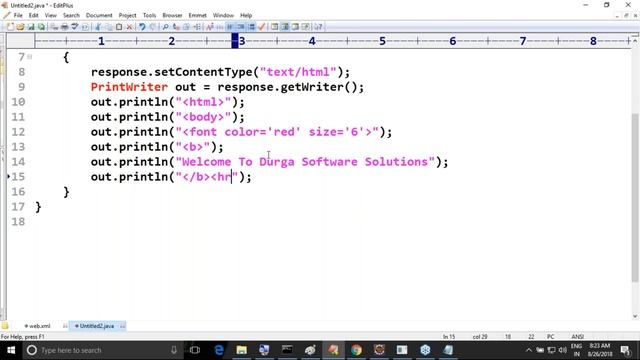Screen dimensions: 640x360
Task: Paste from clipboard using the toolbar icon
Action: tap(119, 27)
